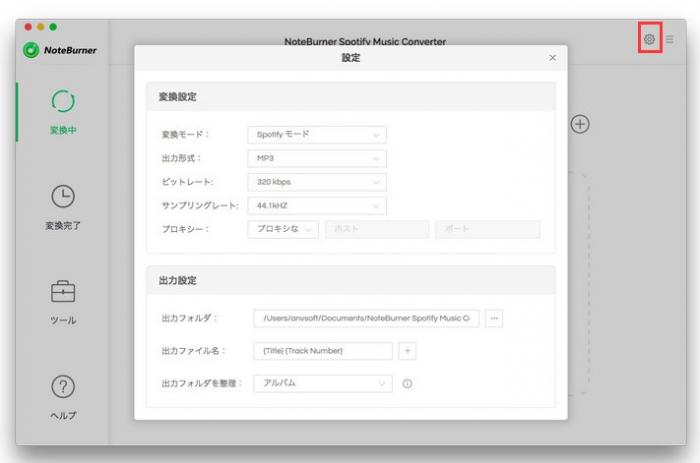700x463 pixels.
Task: Open the 変換モード dropdown
Action: pos(317,134)
